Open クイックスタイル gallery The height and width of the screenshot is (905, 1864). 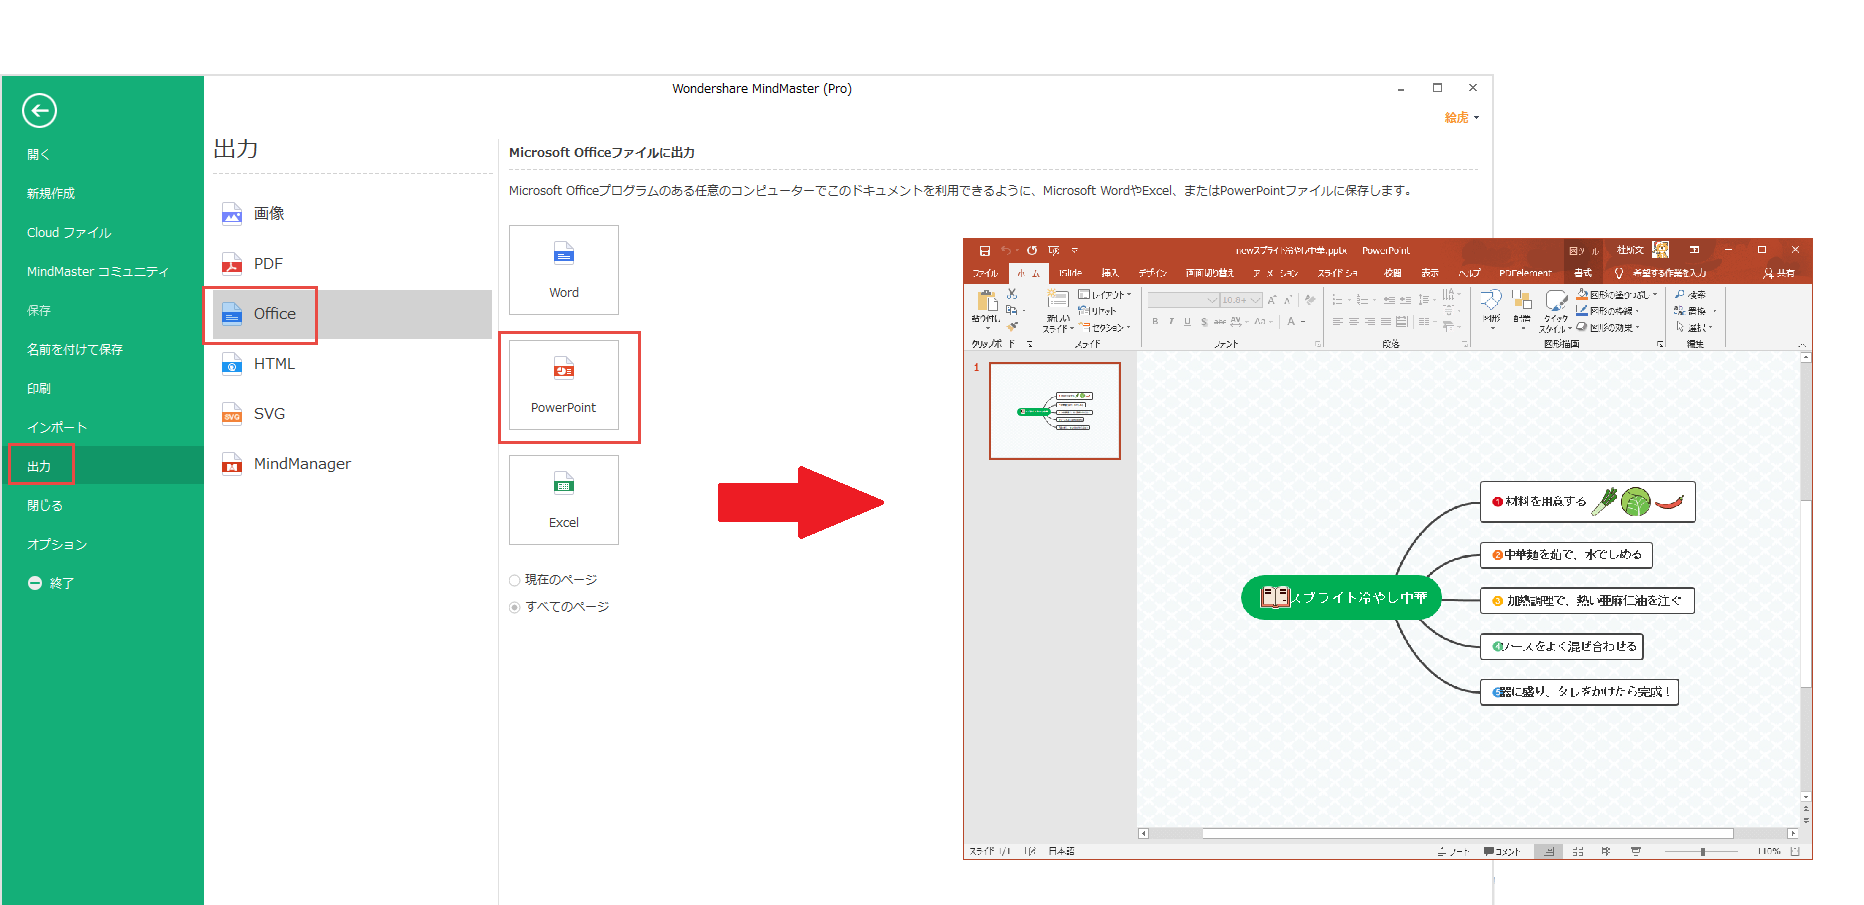pos(1555,311)
